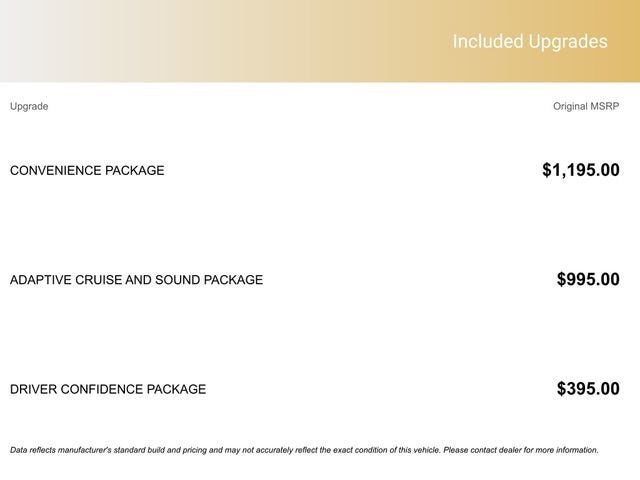Click the word 'pricing' in the disclaimer

(x=194, y=450)
